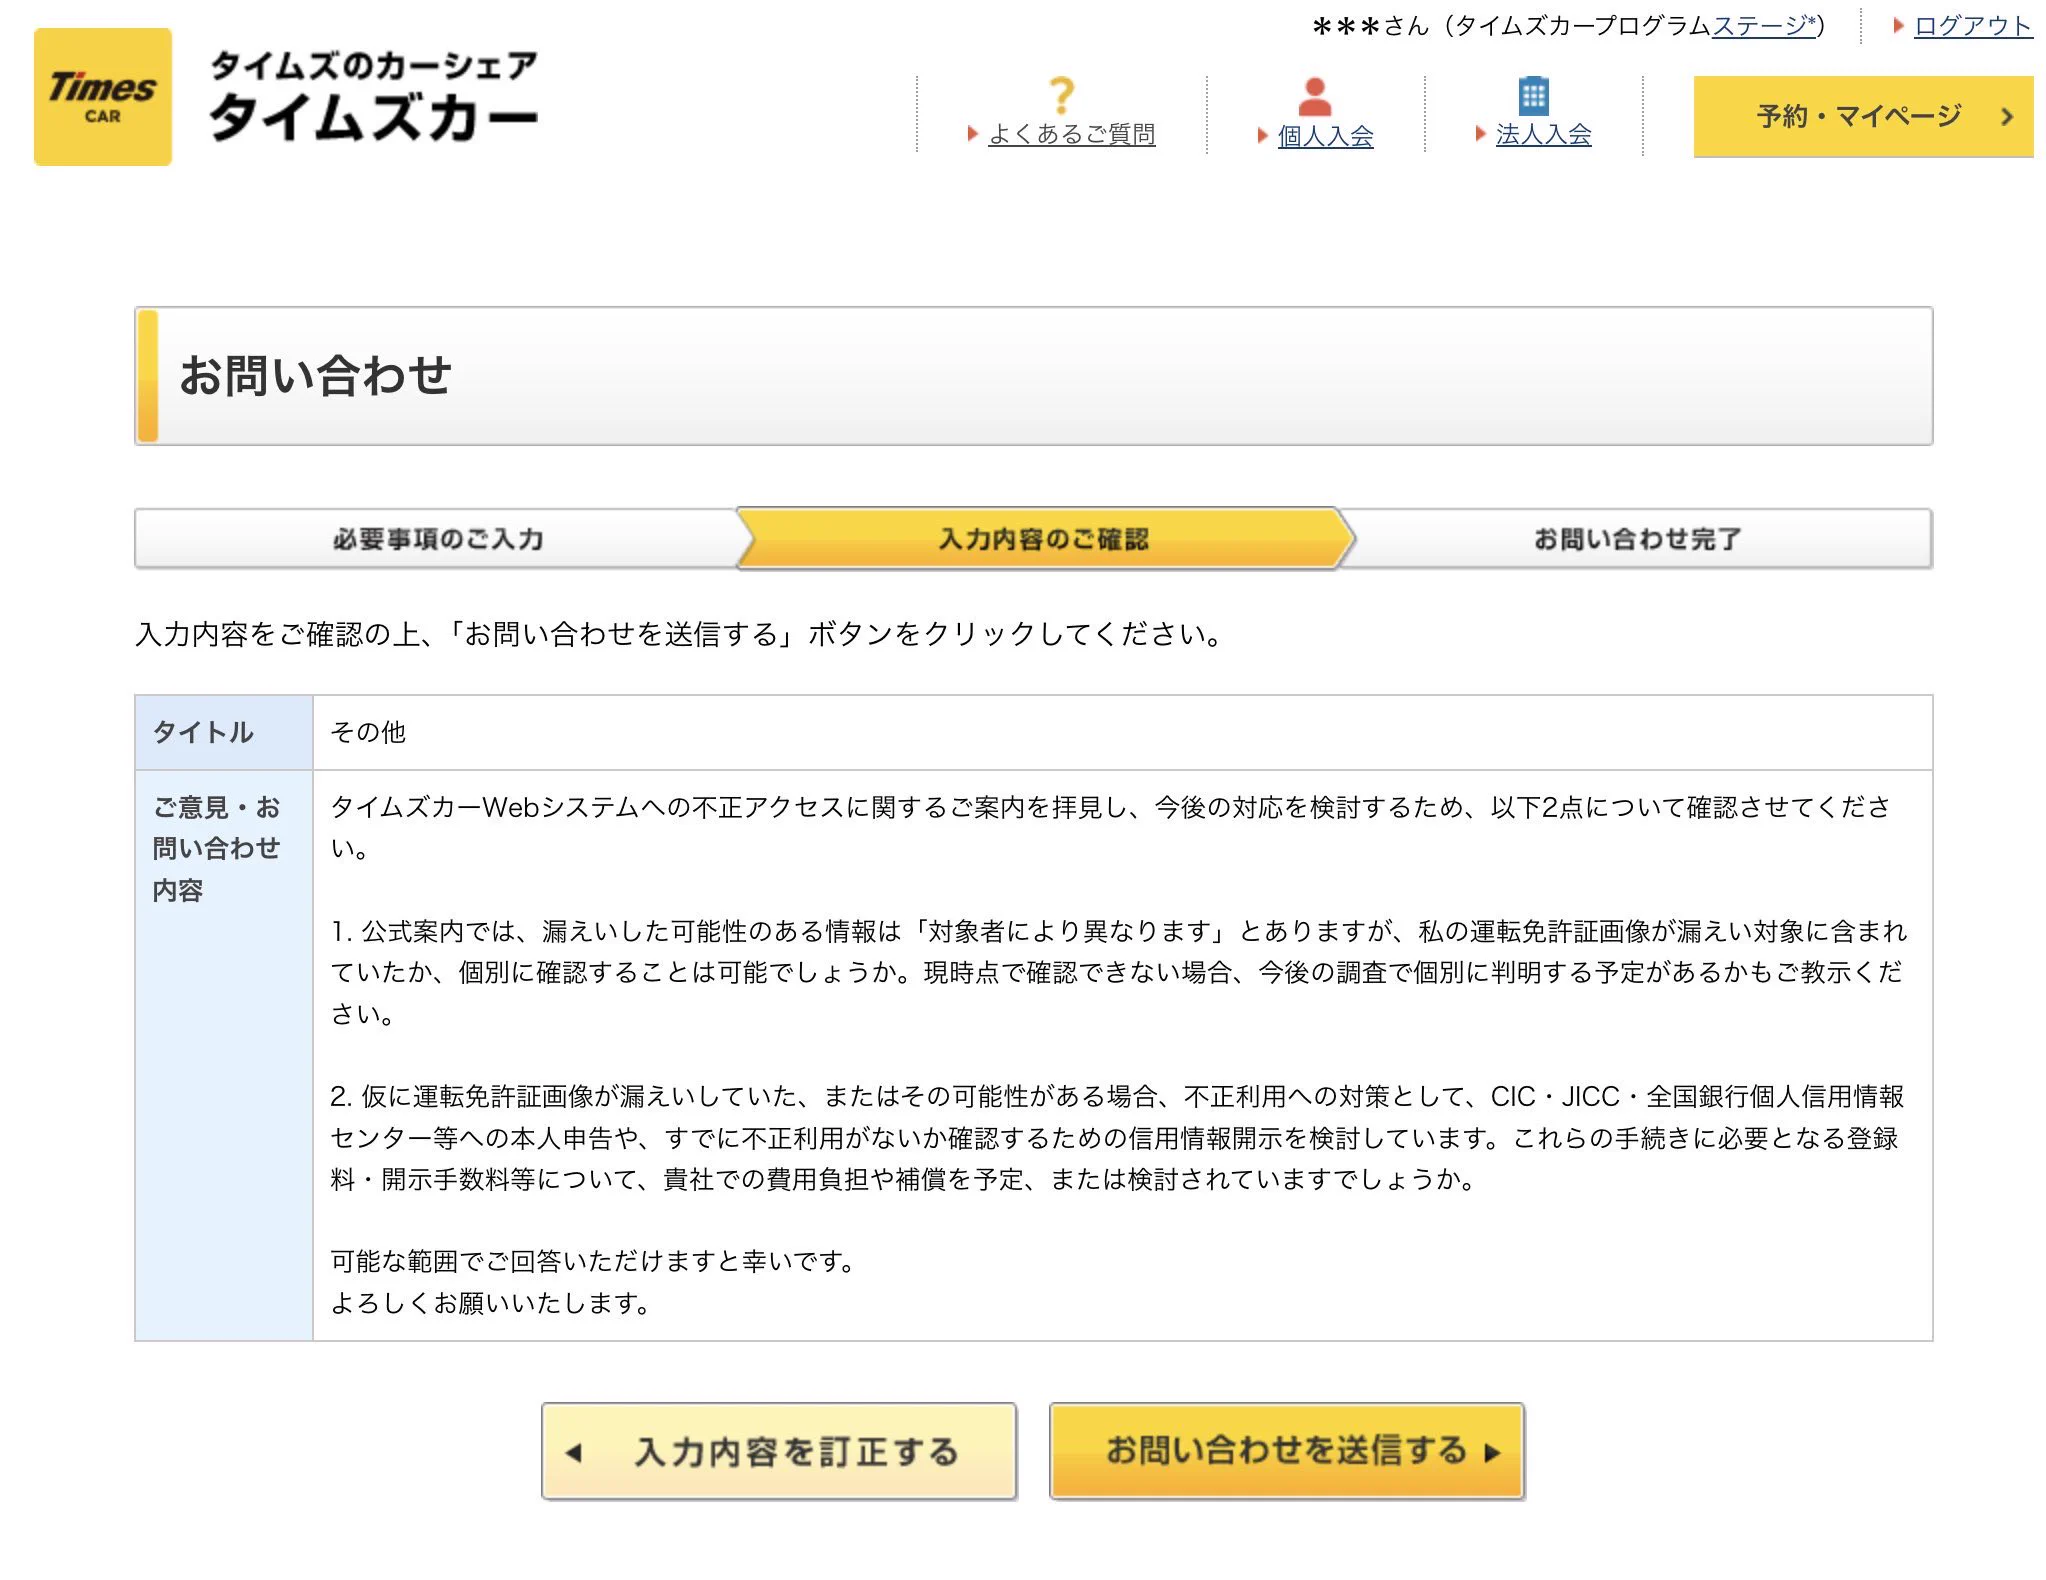Click 入力内容を訂正する button
The image size is (2046, 1580).
[779, 1451]
